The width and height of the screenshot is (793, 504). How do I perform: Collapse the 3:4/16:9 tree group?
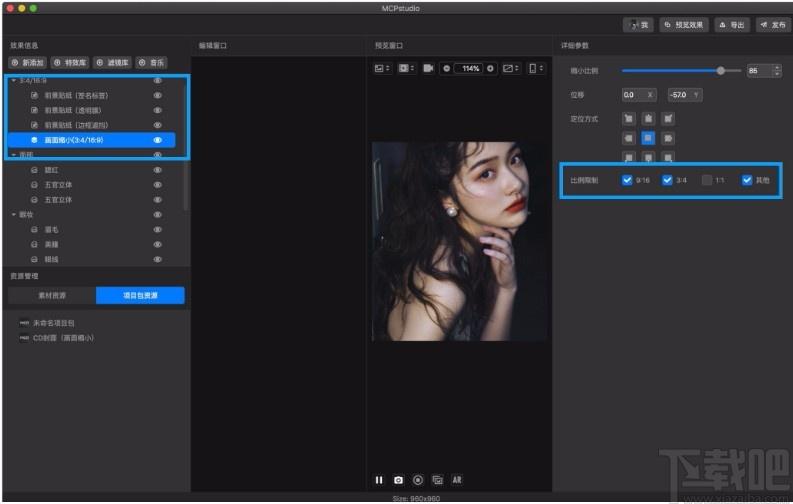pyautogui.click(x=12, y=80)
